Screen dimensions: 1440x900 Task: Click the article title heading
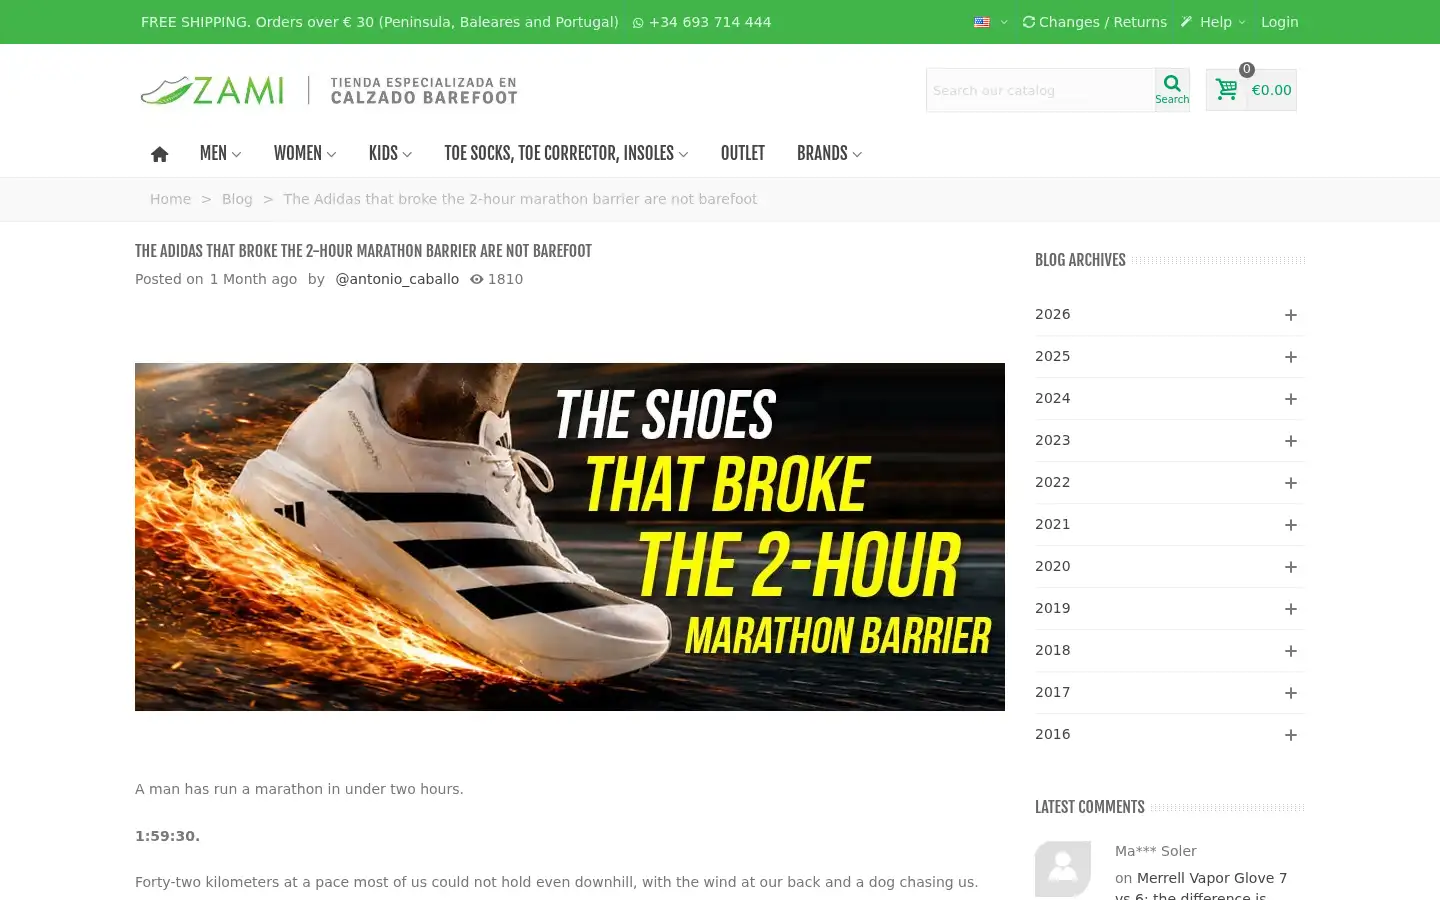click(x=363, y=251)
